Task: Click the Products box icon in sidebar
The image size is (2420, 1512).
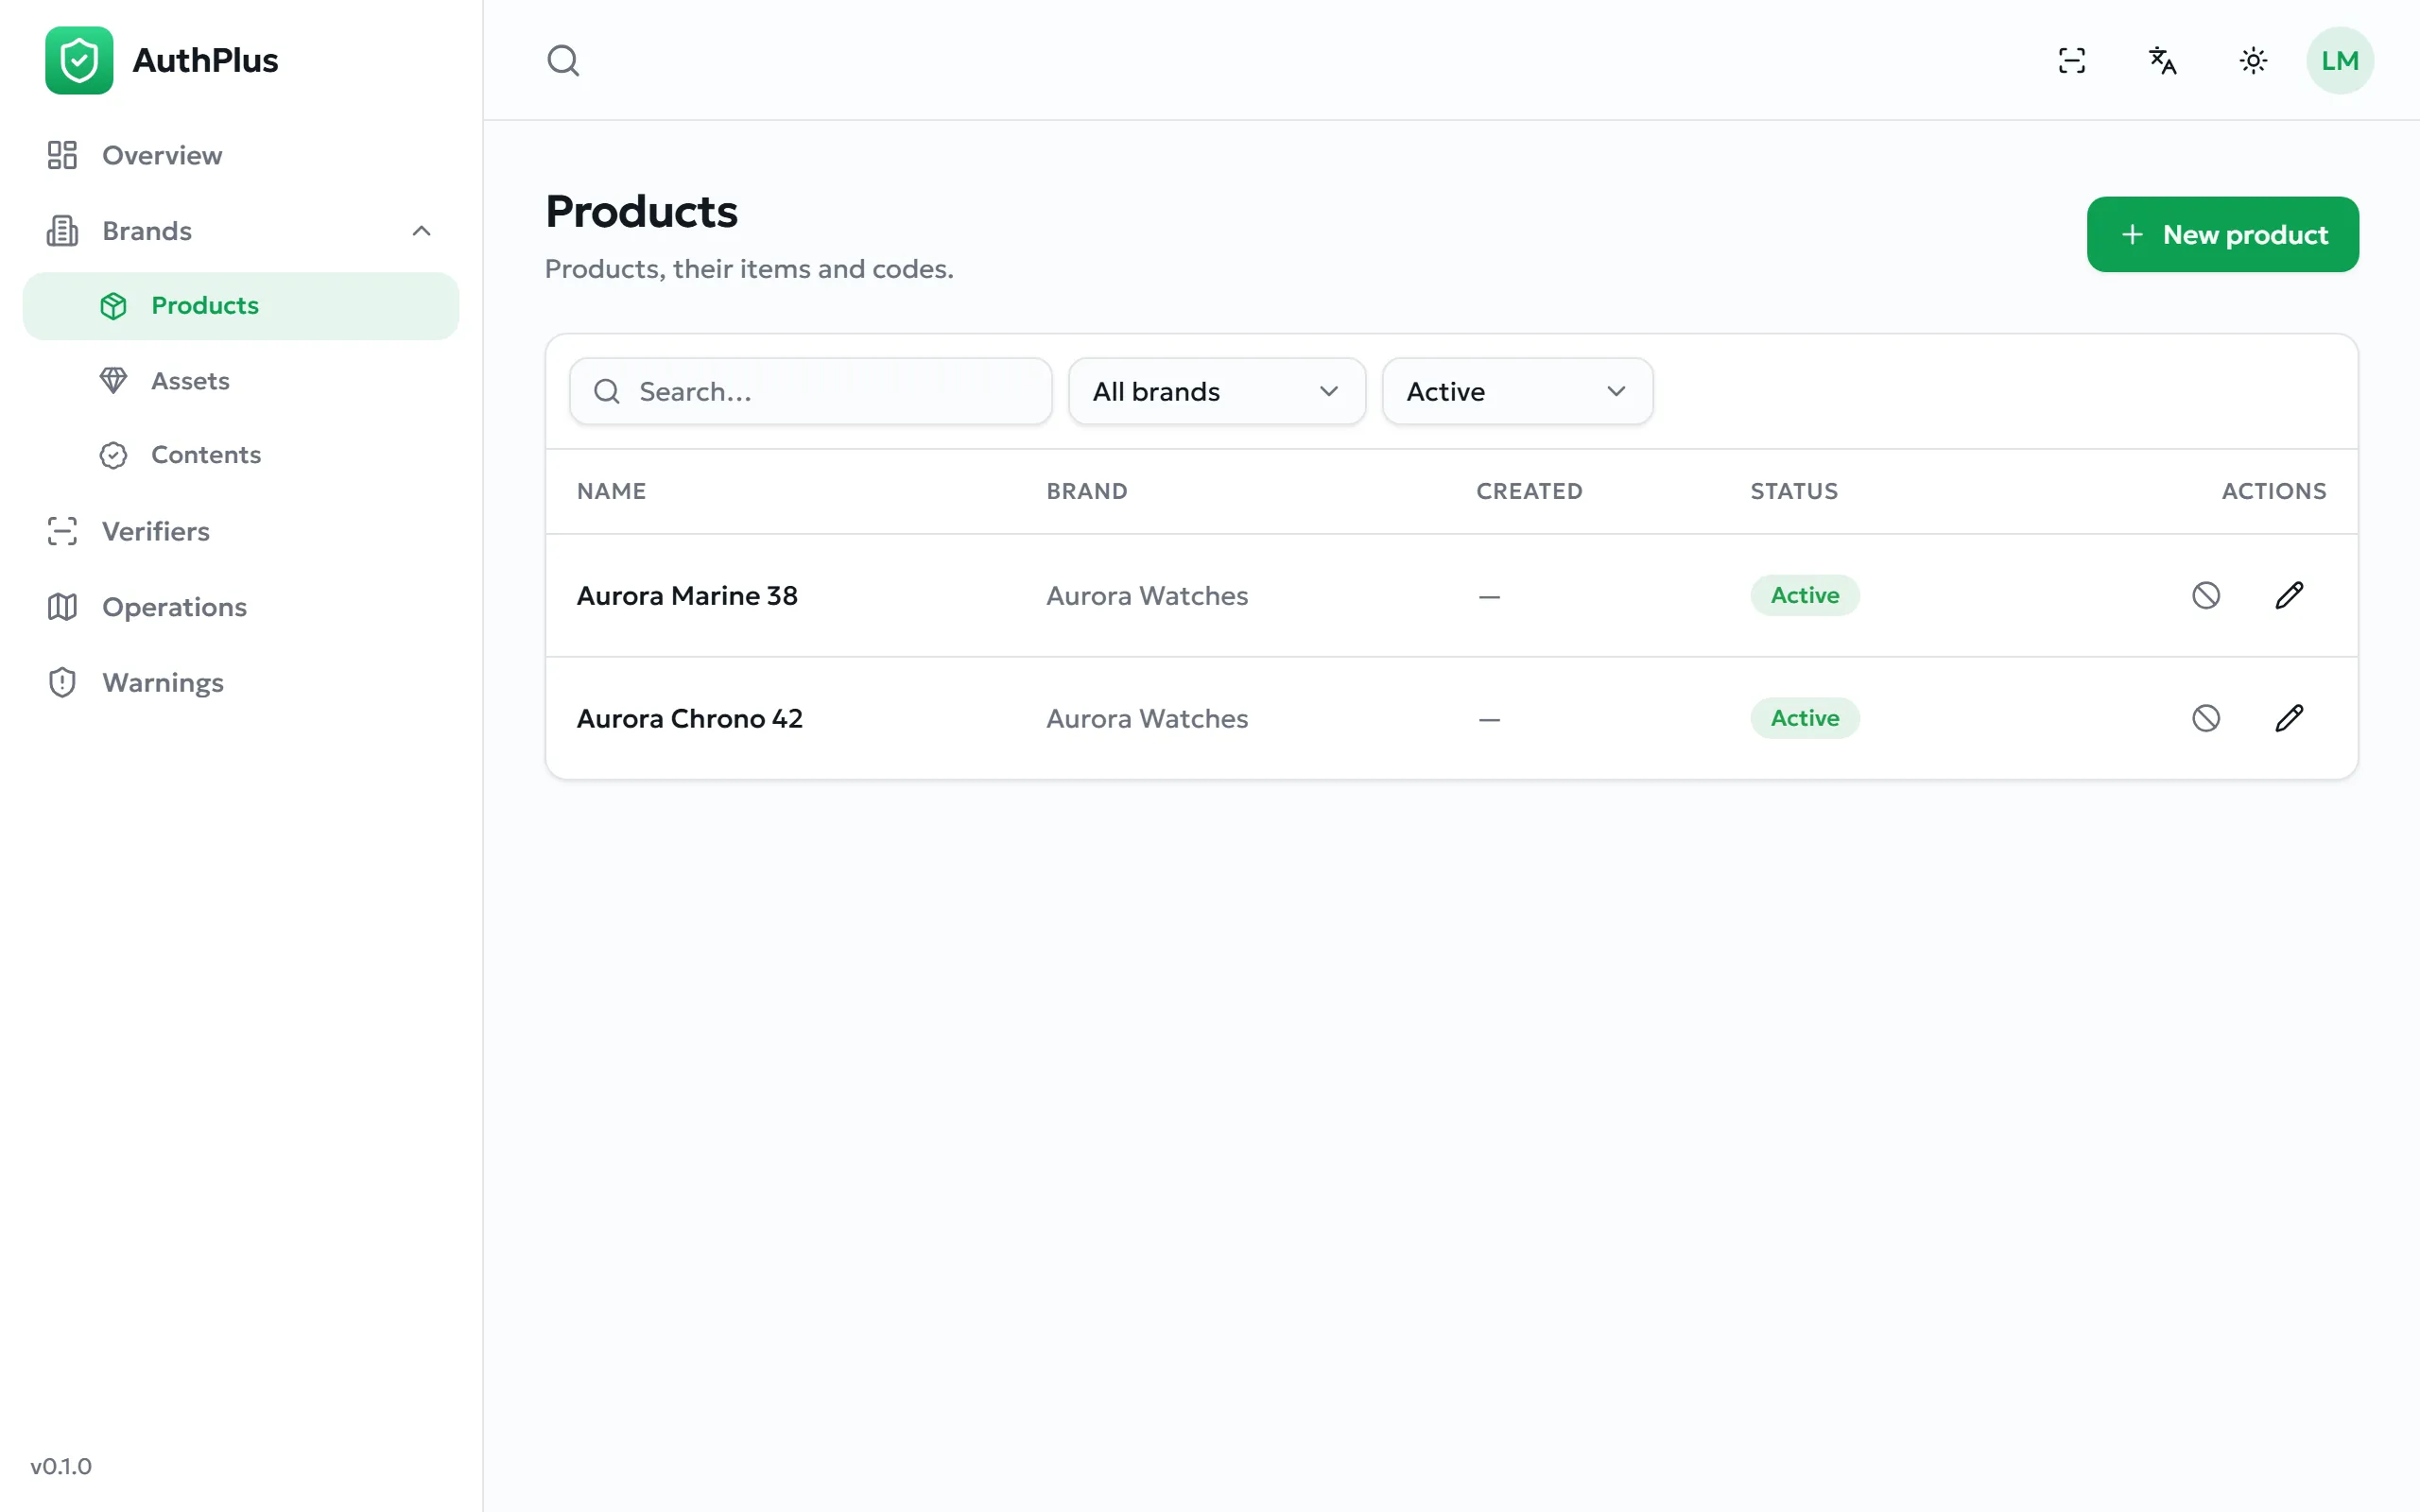Action: 113,306
